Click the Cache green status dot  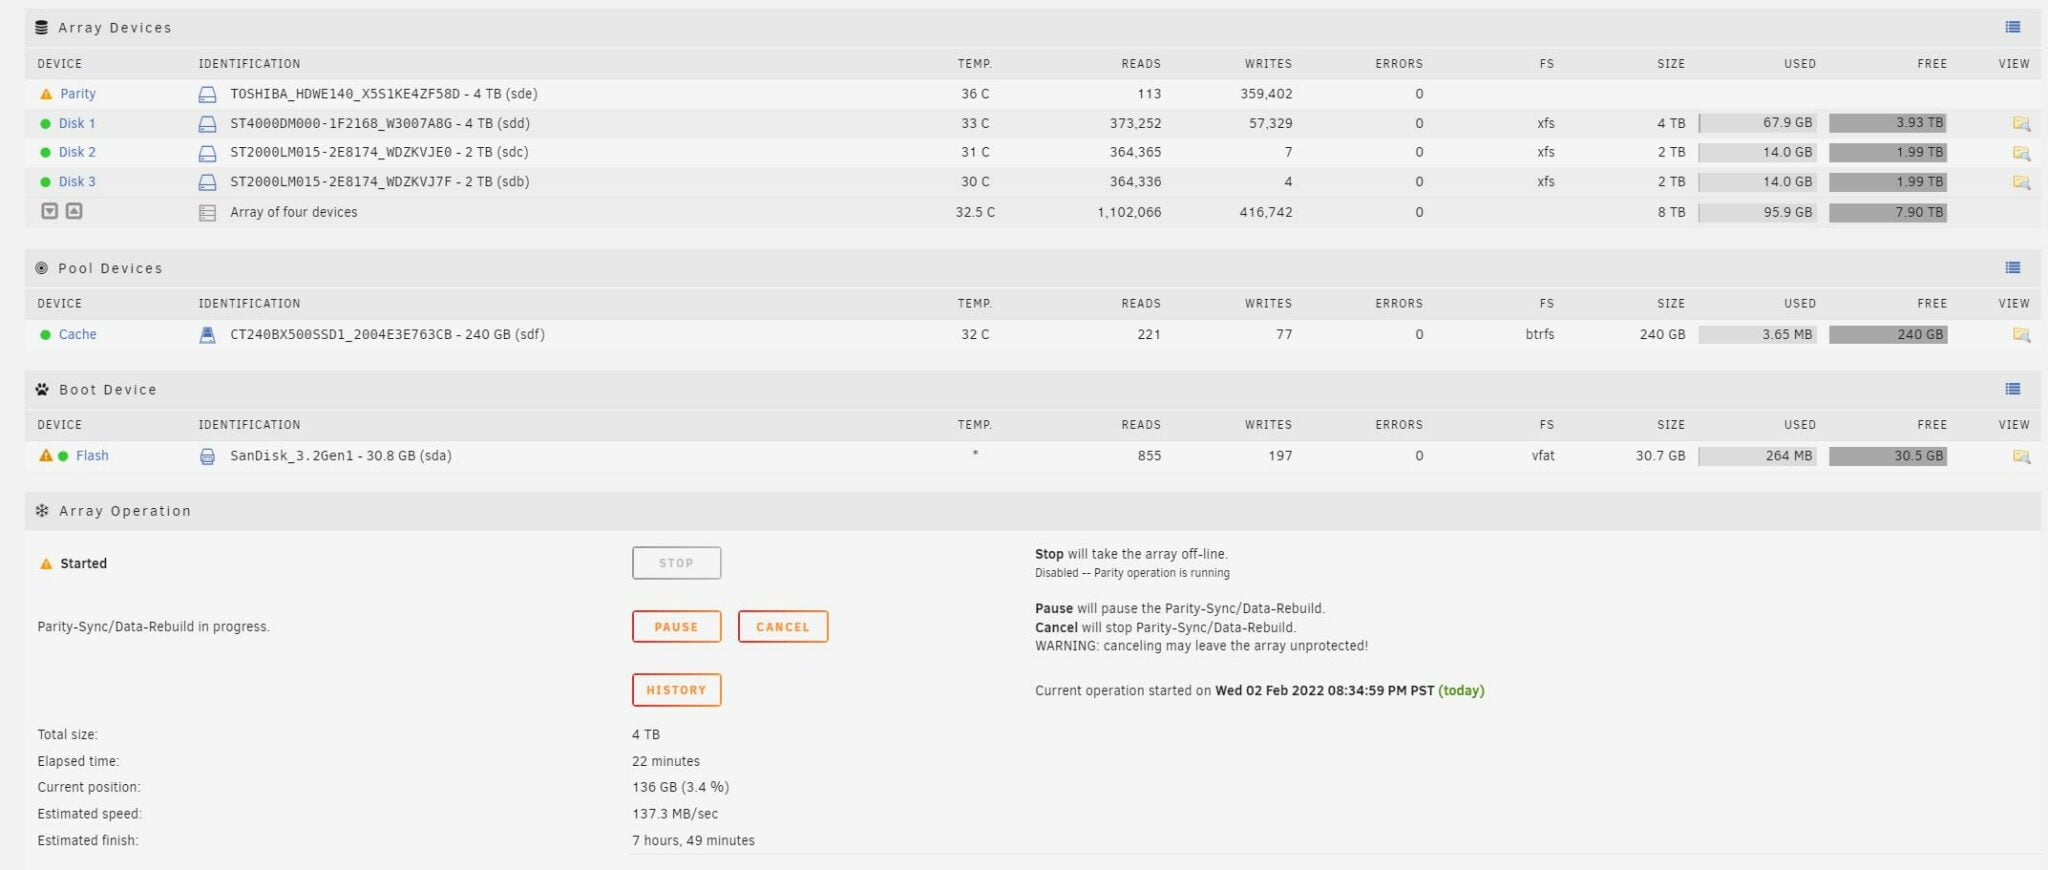point(45,335)
